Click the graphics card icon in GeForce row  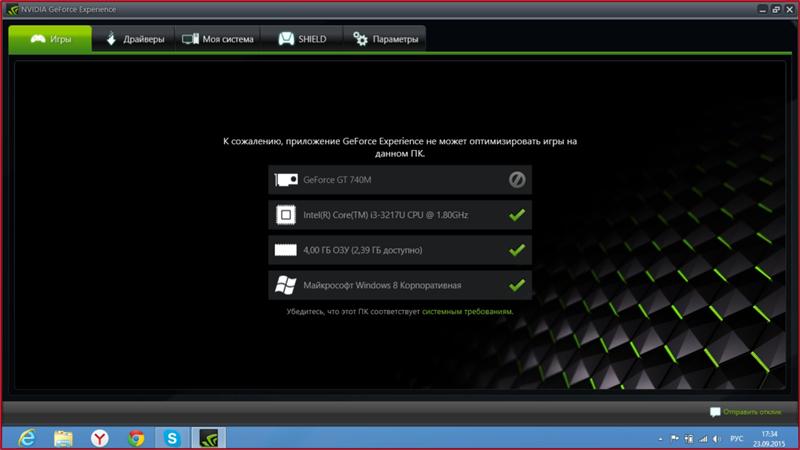coord(286,180)
